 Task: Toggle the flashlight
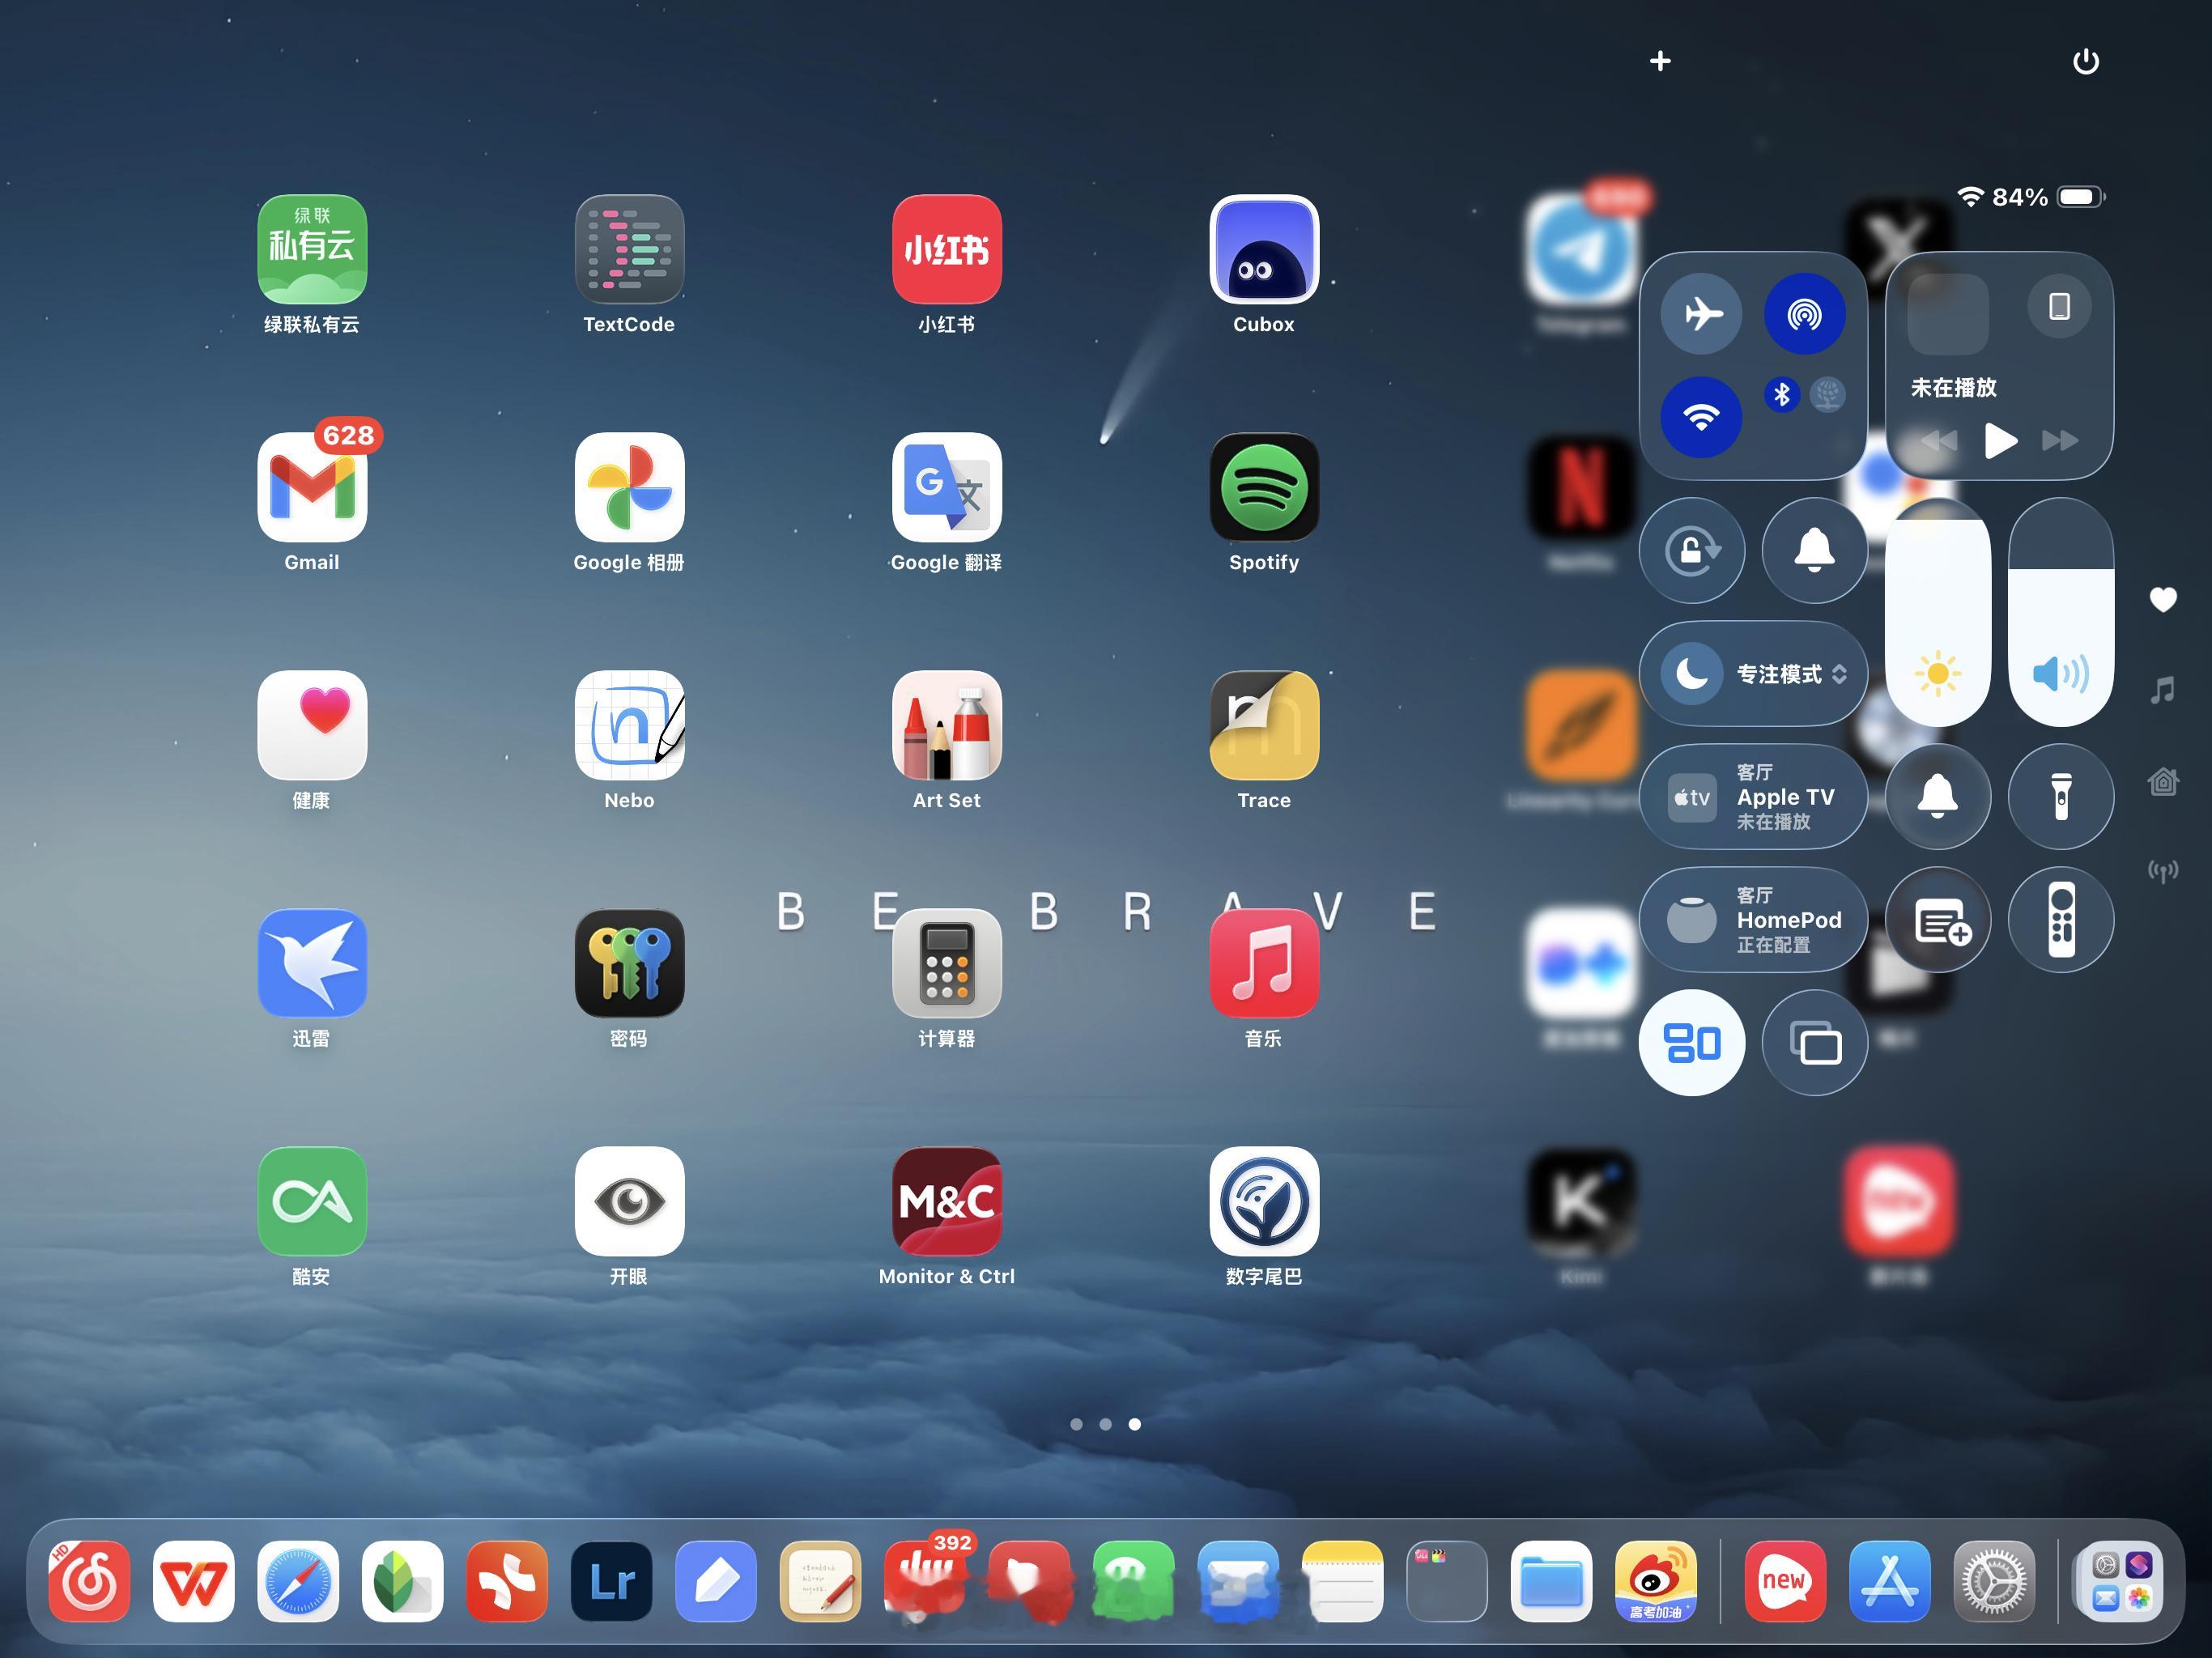tap(2061, 797)
